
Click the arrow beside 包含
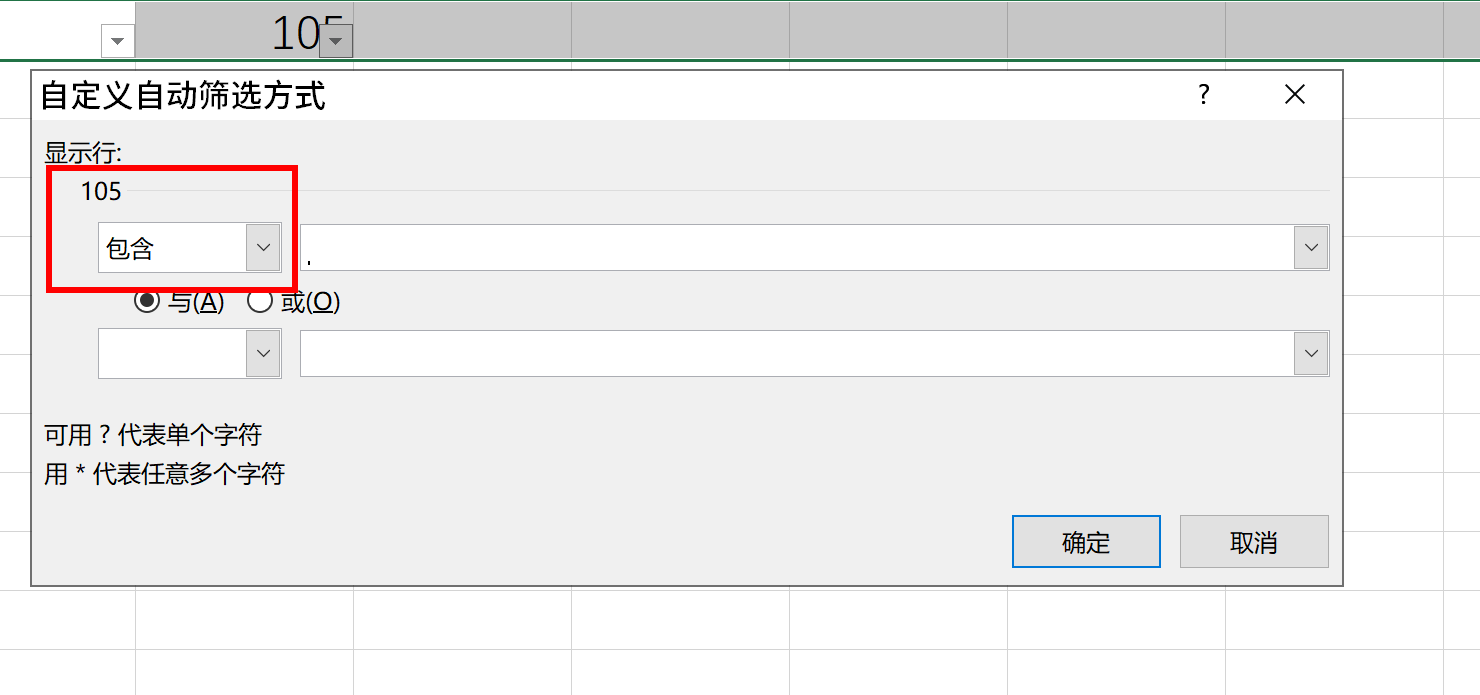pyautogui.click(x=263, y=248)
